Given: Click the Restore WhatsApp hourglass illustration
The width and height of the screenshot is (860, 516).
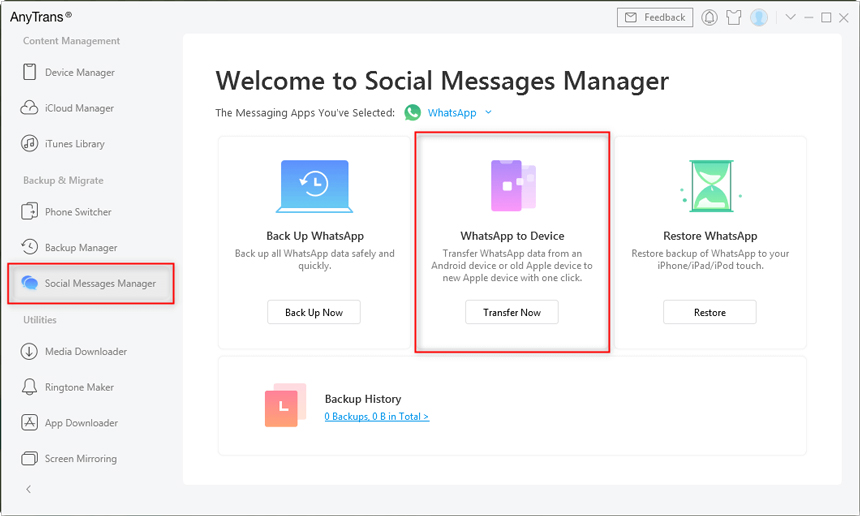Looking at the screenshot, I should click(711, 185).
